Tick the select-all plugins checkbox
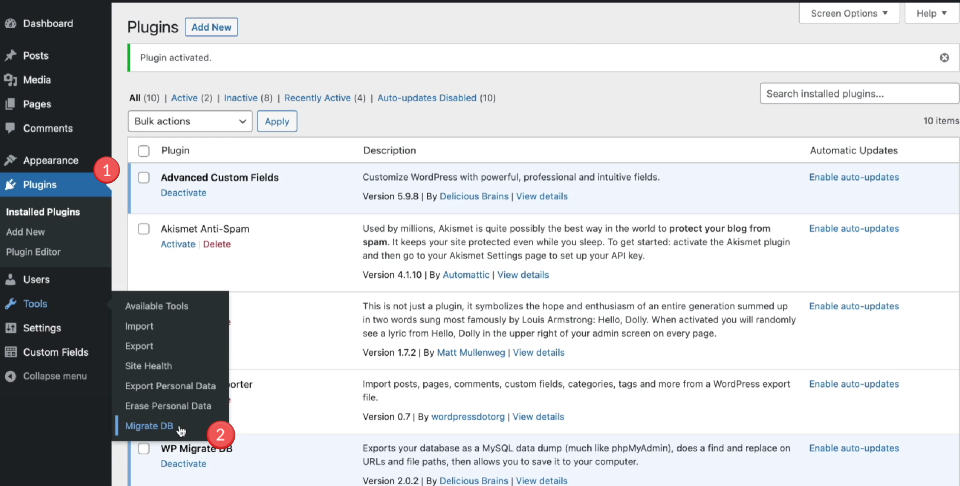This screenshot has height=486, width=960. click(144, 151)
